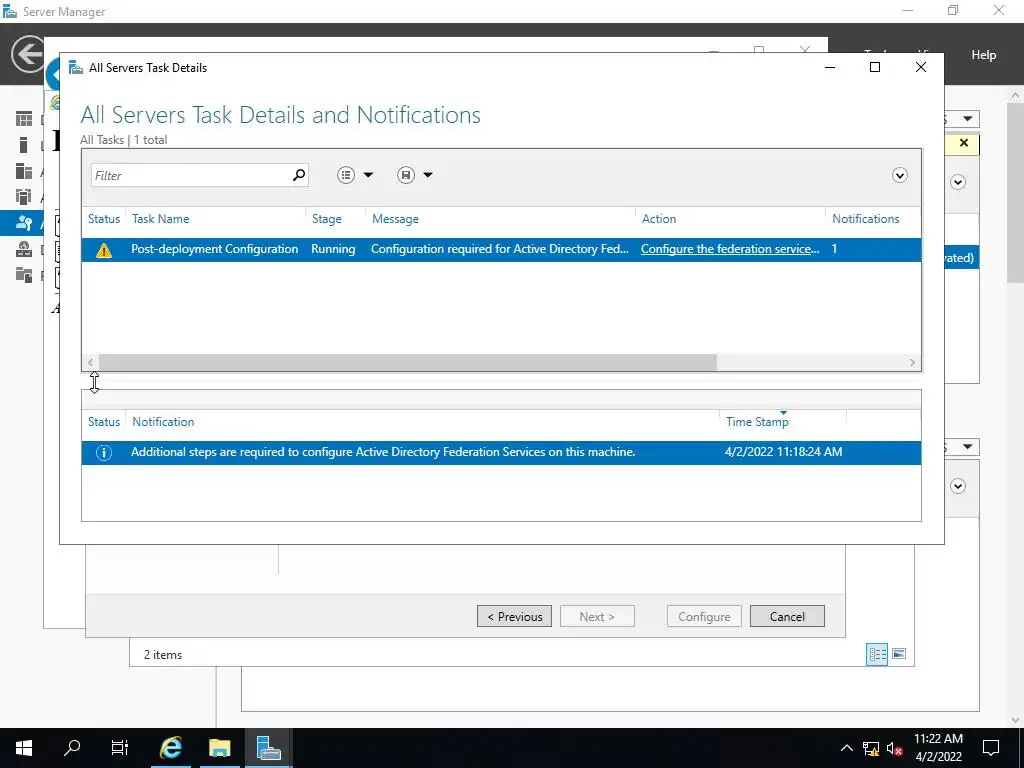The width and height of the screenshot is (1024, 768).
Task: Expand the filter panel chevron in Task Details
Action: [x=900, y=175]
